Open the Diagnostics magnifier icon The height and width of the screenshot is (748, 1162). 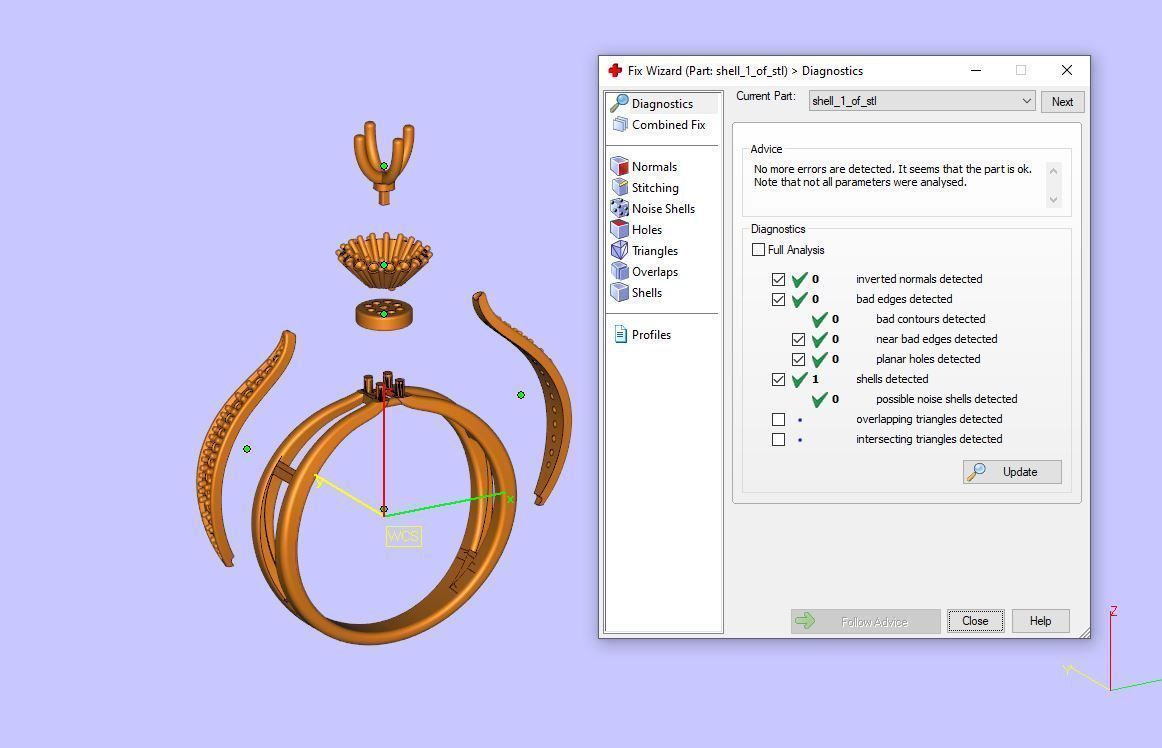620,103
